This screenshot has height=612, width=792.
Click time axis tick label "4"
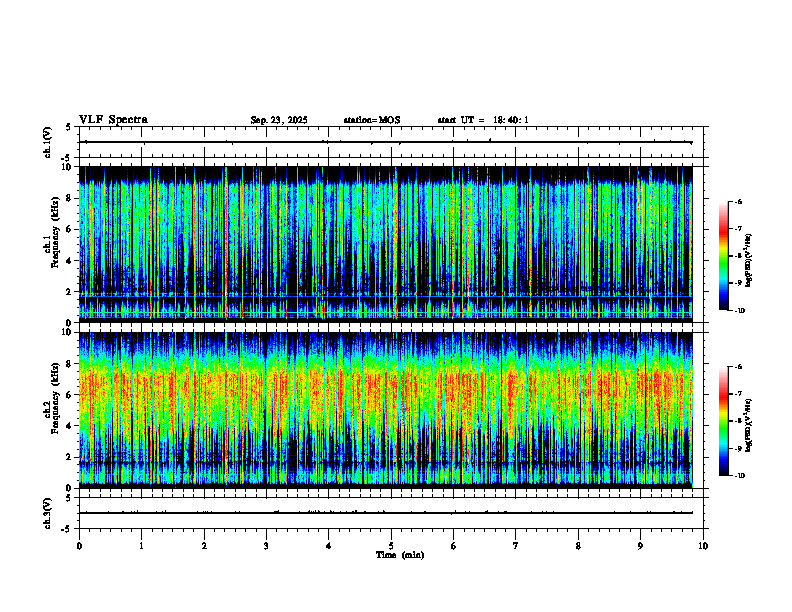pos(329,546)
